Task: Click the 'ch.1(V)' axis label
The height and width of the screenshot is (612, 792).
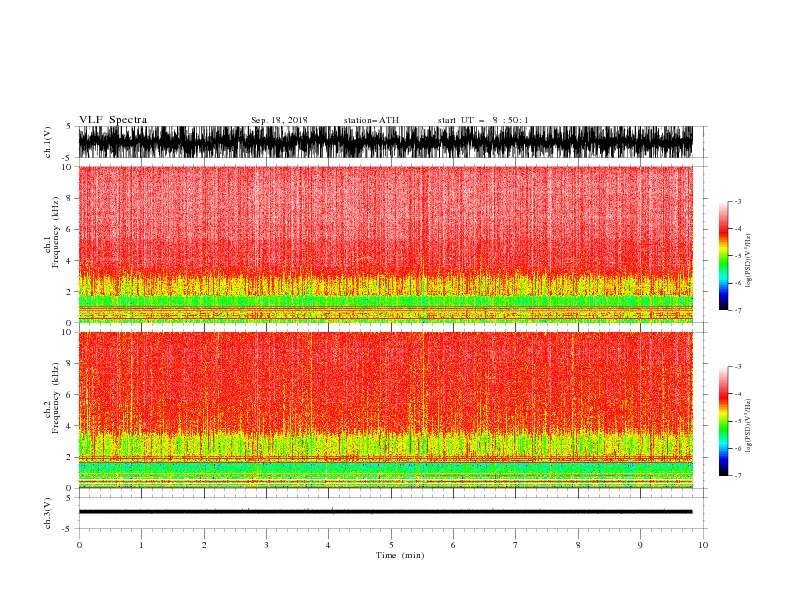Action: [48, 142]
